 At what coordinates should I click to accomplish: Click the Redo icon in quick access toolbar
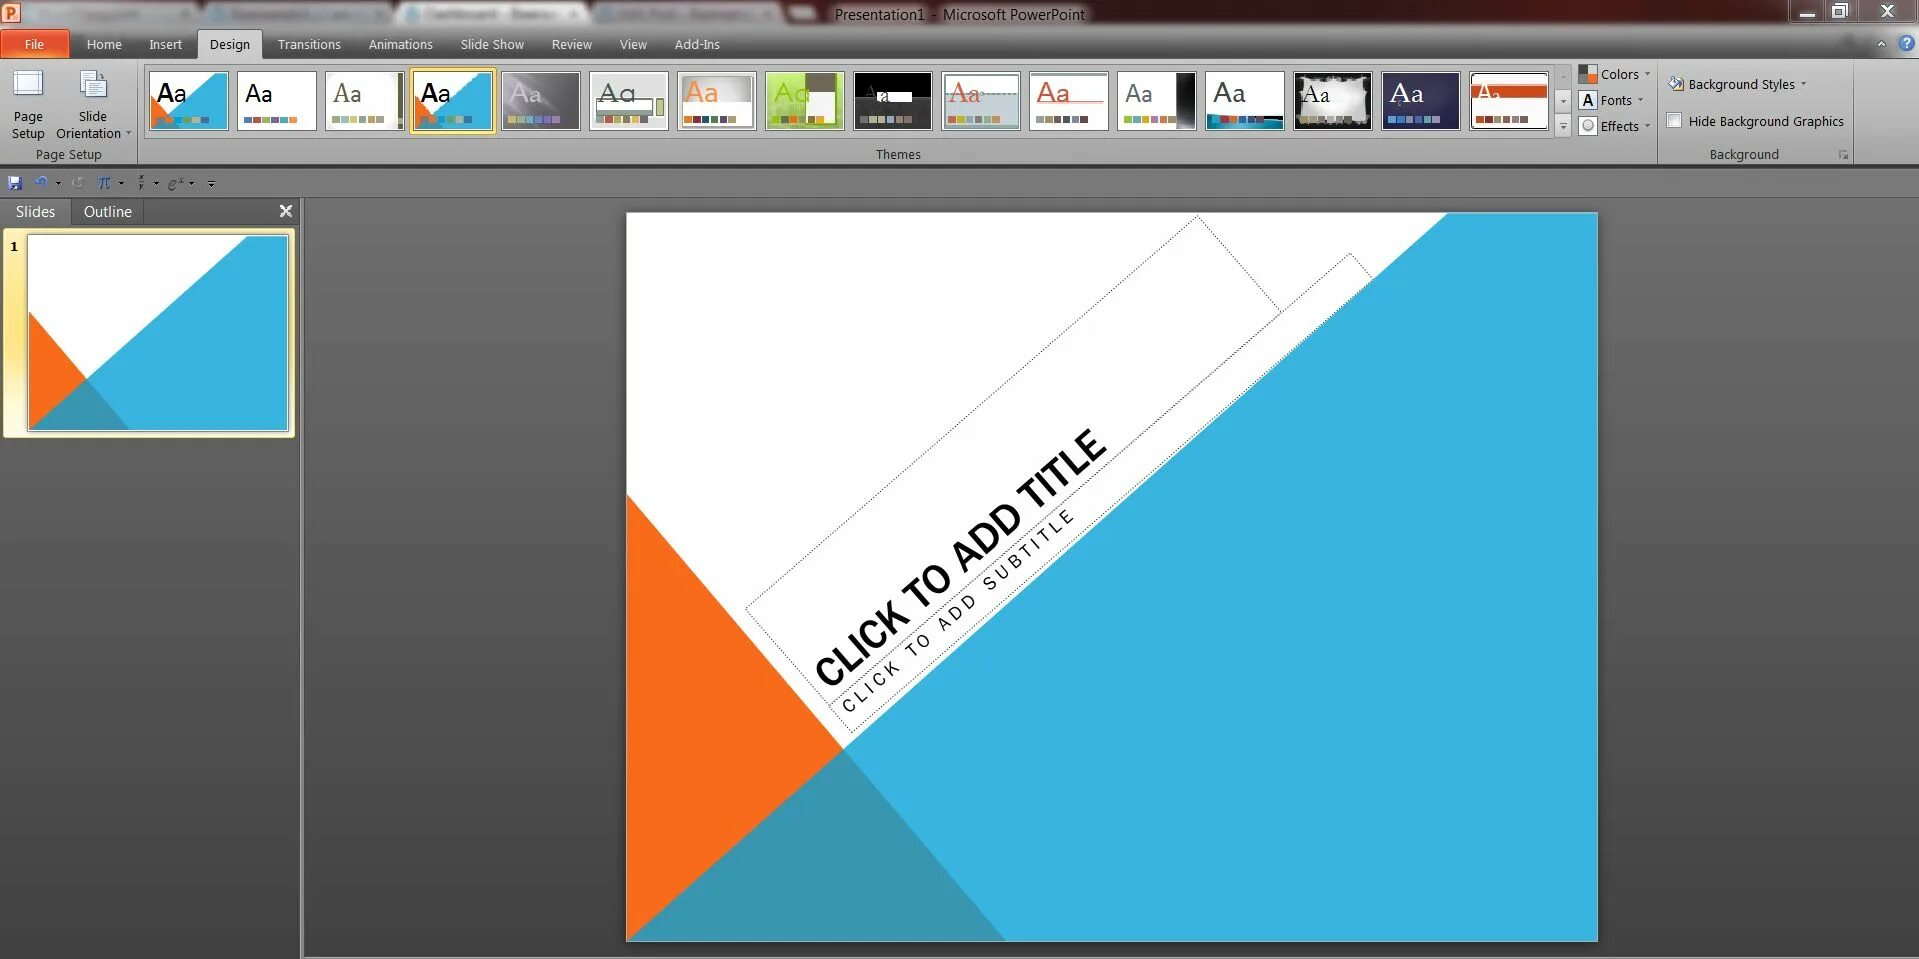(x=77, y=183)
